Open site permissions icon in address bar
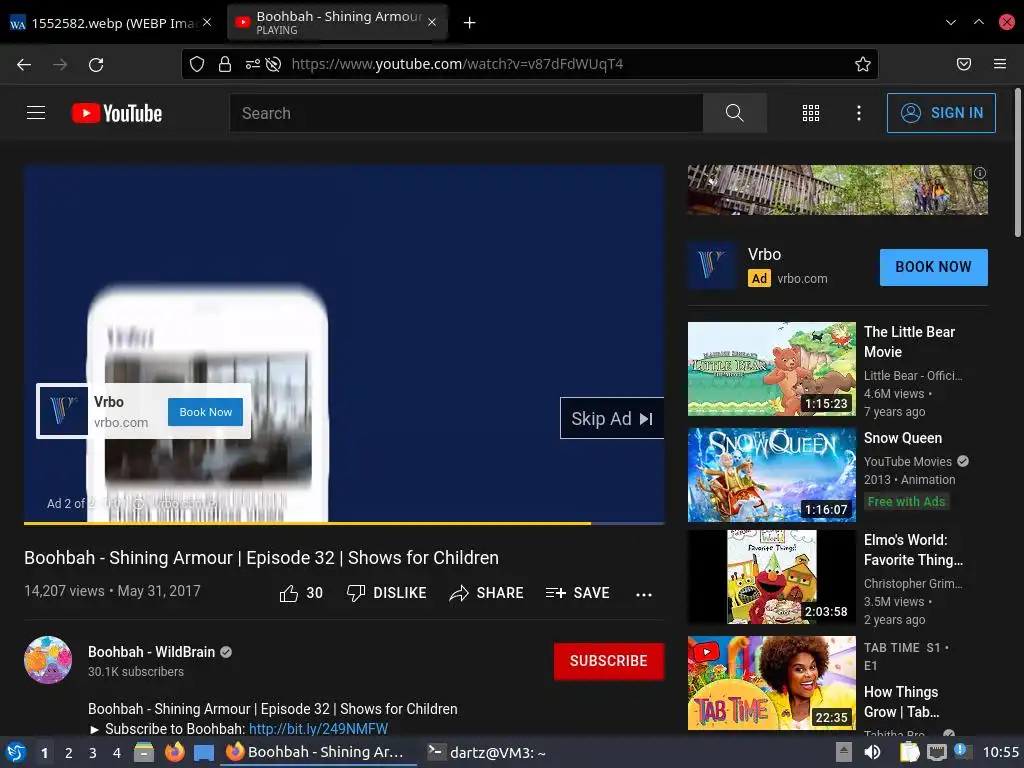1024x768 pixels. pos(252,64)
